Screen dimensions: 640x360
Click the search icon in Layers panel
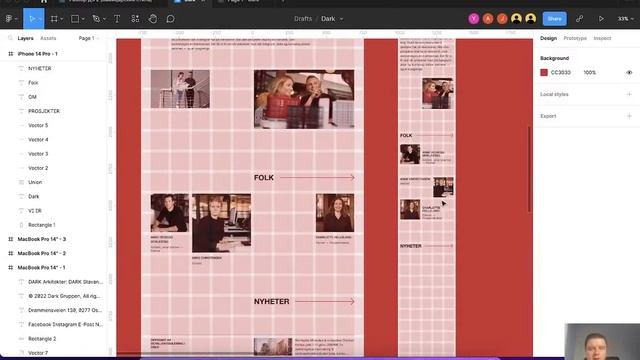pos(10,38)
